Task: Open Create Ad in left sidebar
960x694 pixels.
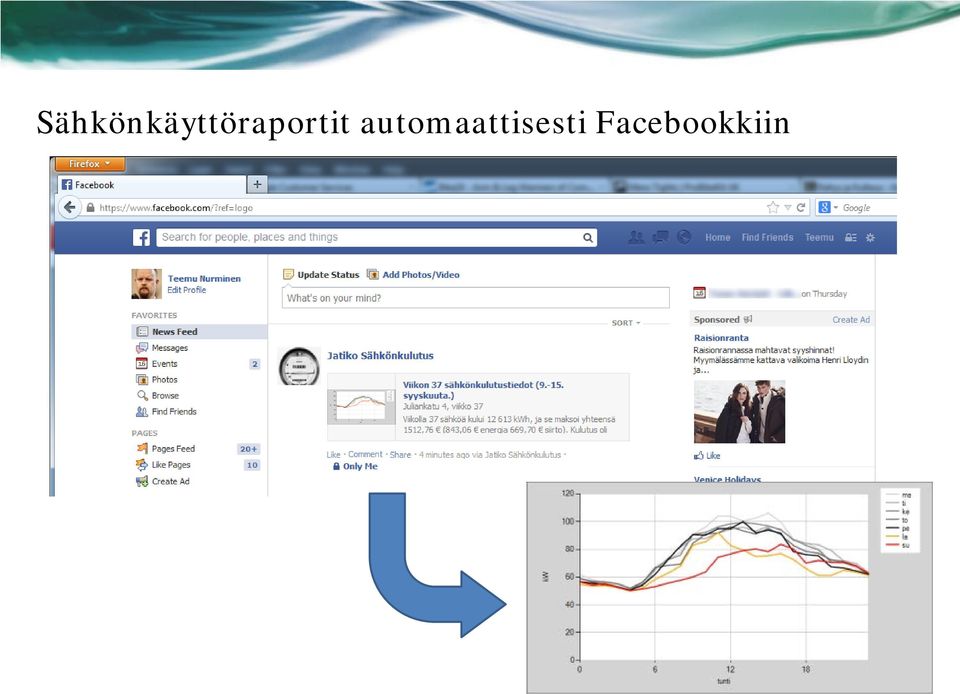Action: click(x=170, y=481)
